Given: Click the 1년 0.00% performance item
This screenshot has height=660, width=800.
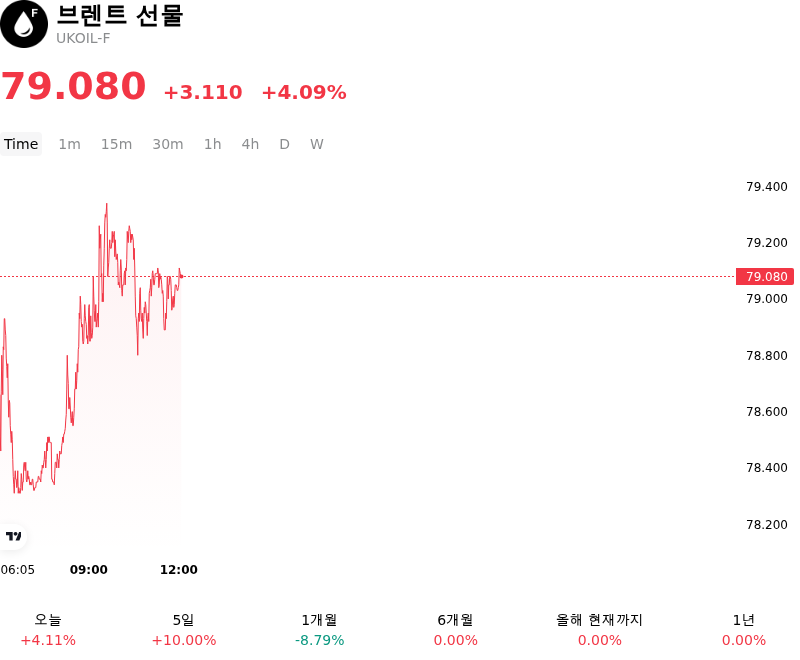Looking at the screenshot, I should point(743,630).
